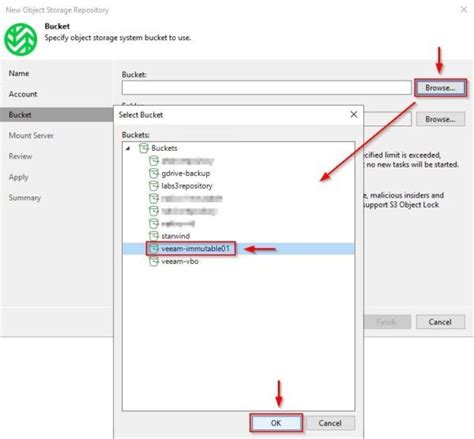This screenshot has height=439, width=474.
Task: Cancel the Select Bucket dialog
Action: 330,423
